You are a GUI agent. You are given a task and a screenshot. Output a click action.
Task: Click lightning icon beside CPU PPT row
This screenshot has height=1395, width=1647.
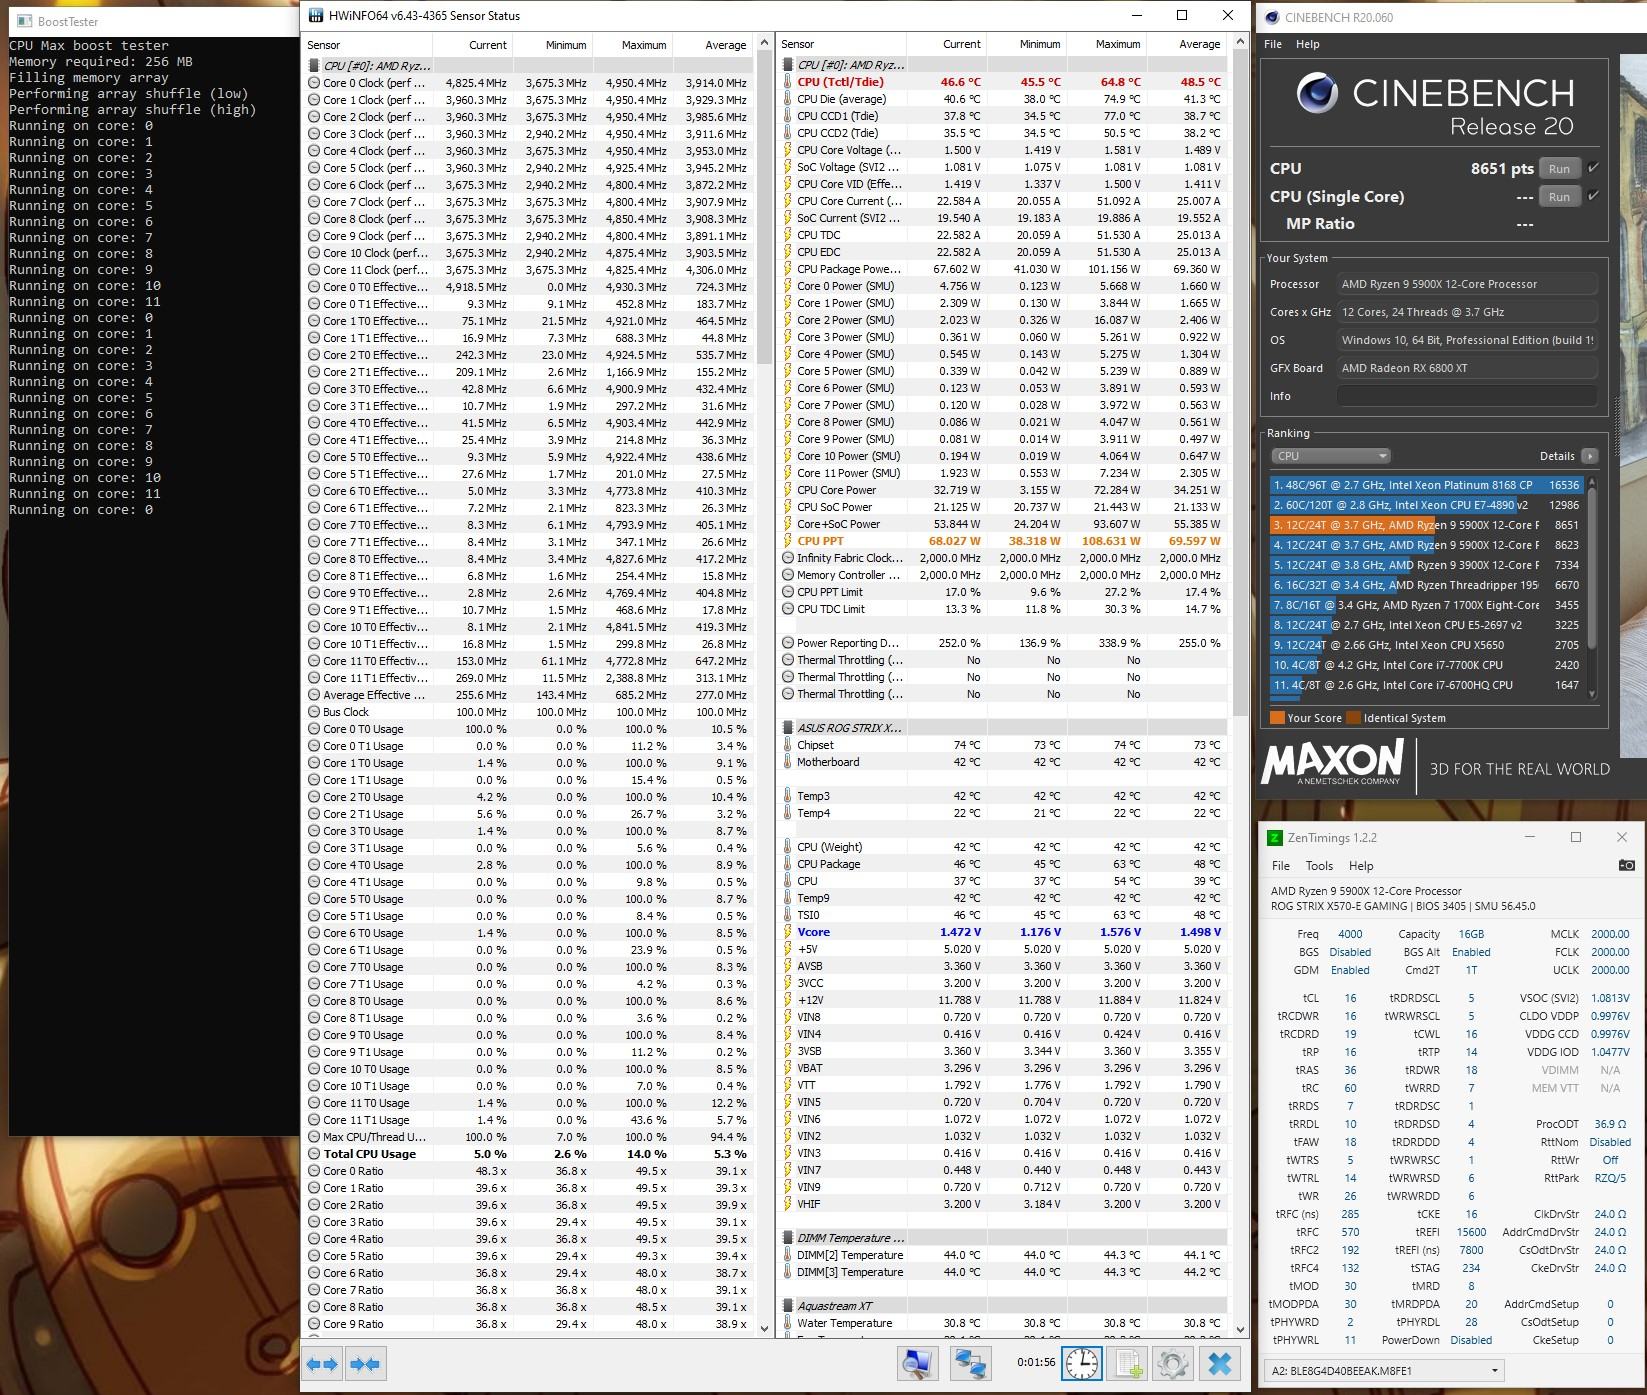787,541
